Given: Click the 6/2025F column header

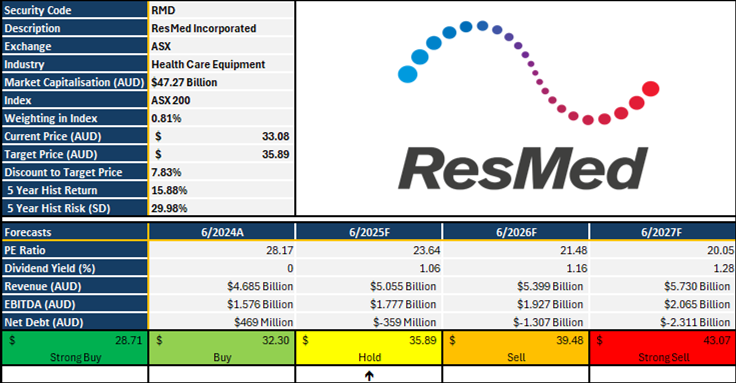Looking at the screenshot, I should click(369, 232).
